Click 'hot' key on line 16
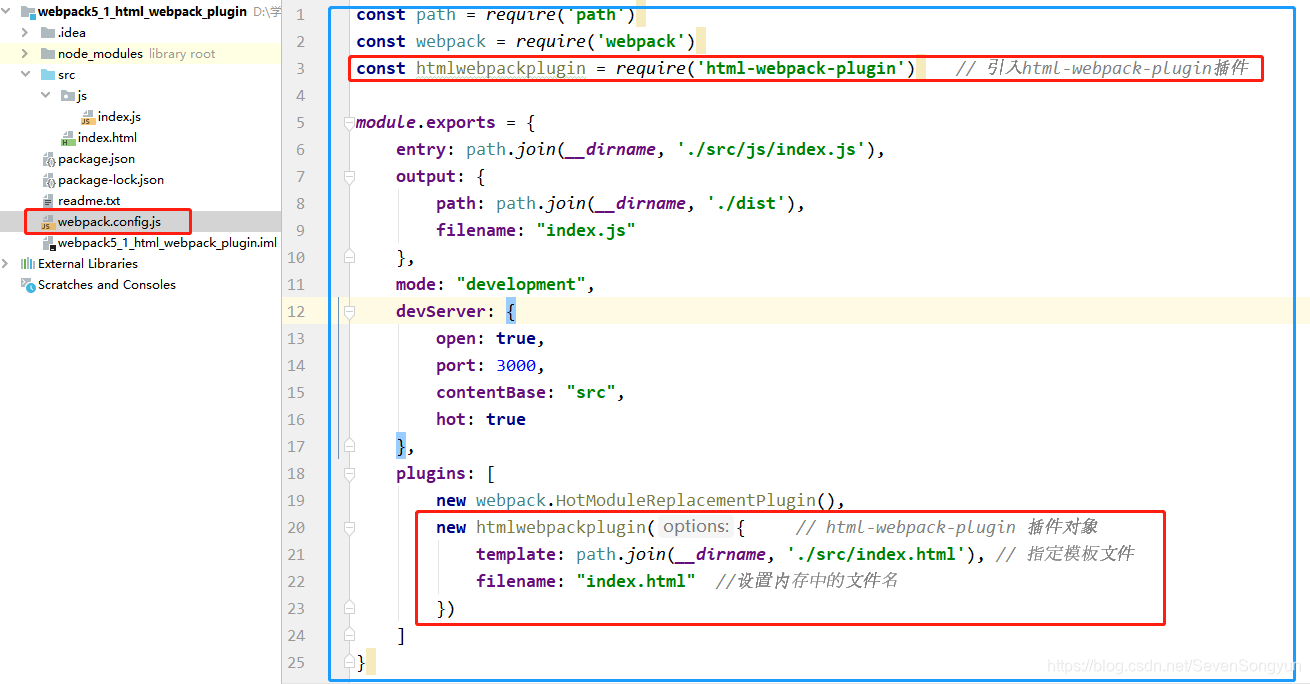 coord(451,420)
